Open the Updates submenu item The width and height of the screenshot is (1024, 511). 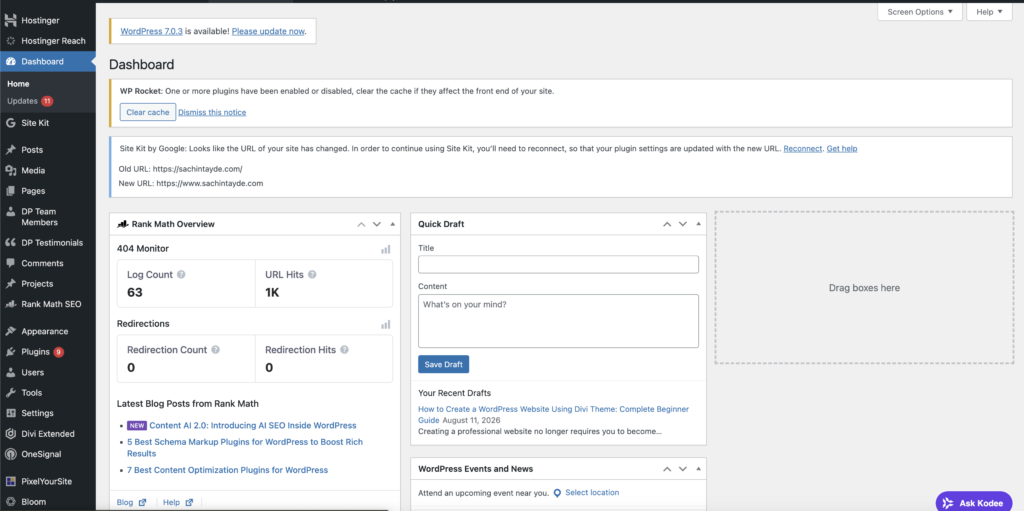click(x=30, y=101)
